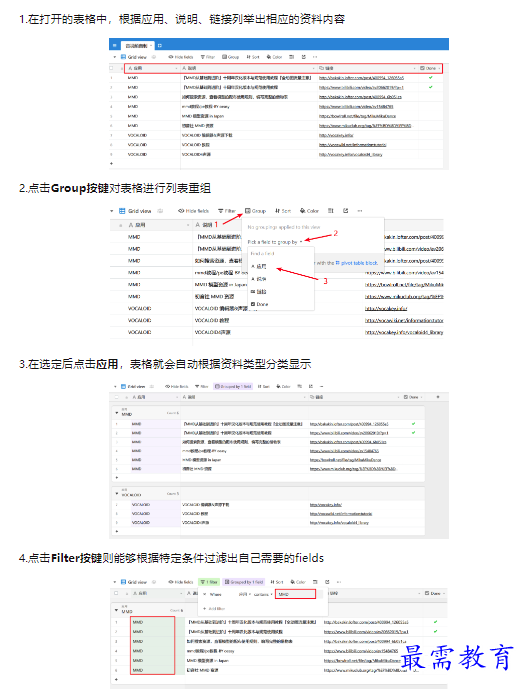Open Sort in the step 2 toolbar
The width and height of the screenshot is (522, 689).
point(283,211)
